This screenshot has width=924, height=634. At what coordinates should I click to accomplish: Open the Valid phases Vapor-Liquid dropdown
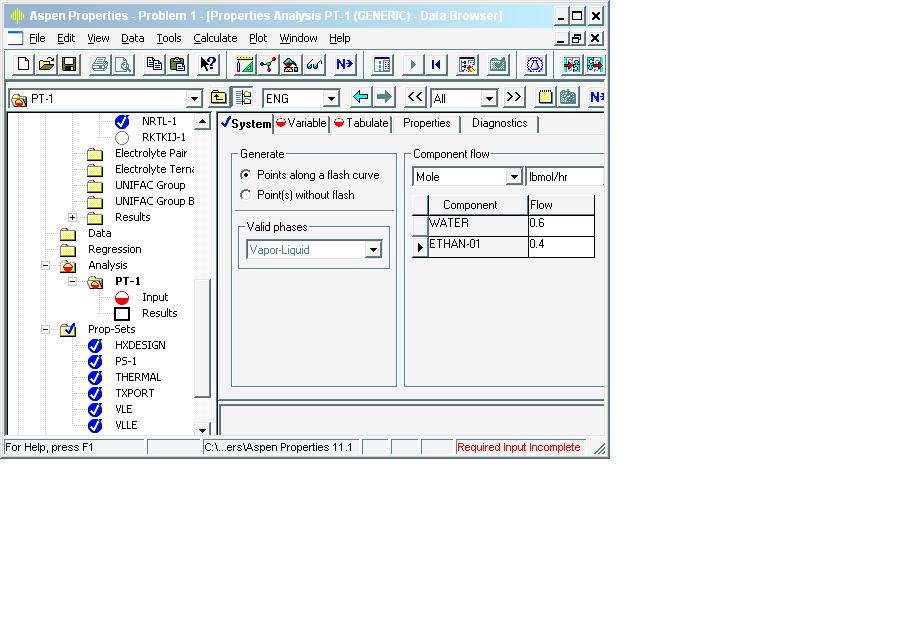(373, 250)
